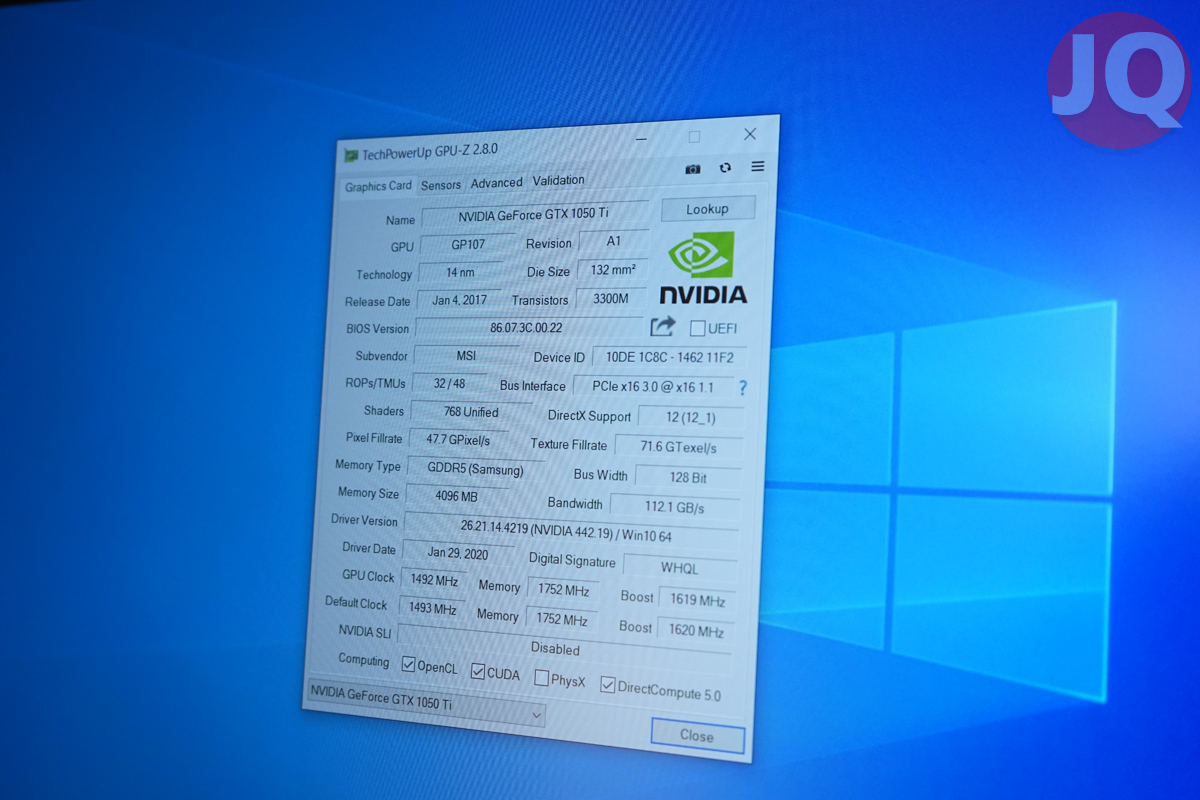This screenshot has width=1200, height=800.
Task: Toggle the UEFI checkbox
Action: pyautogui.click(x=697, y=328)
